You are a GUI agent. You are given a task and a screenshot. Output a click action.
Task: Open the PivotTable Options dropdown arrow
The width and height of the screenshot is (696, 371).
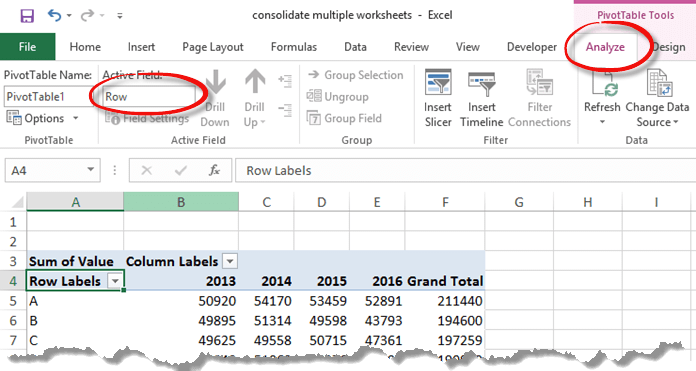[75, 118]
